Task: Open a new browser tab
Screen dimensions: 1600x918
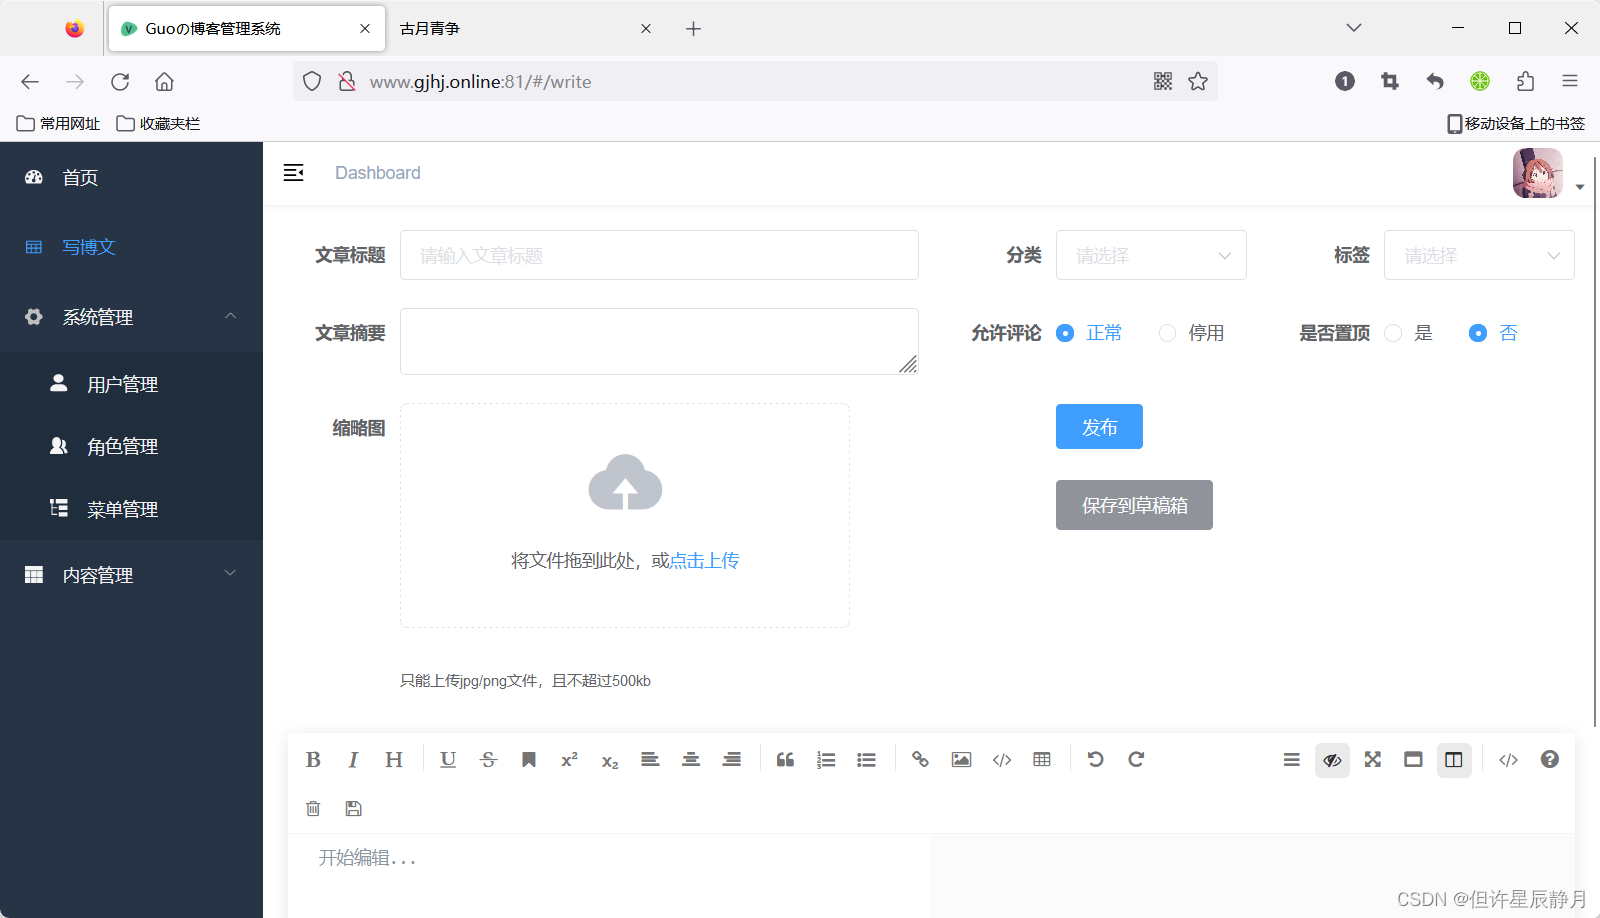Action: (x=693, y=28)
